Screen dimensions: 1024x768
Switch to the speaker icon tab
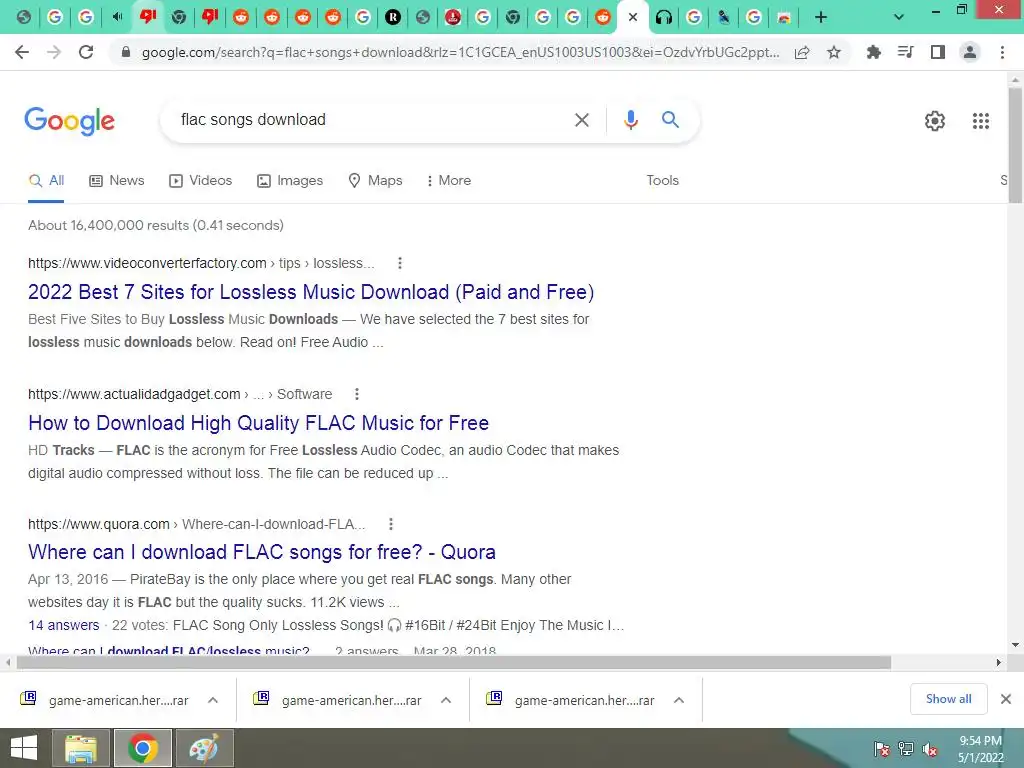coord(117,18)
